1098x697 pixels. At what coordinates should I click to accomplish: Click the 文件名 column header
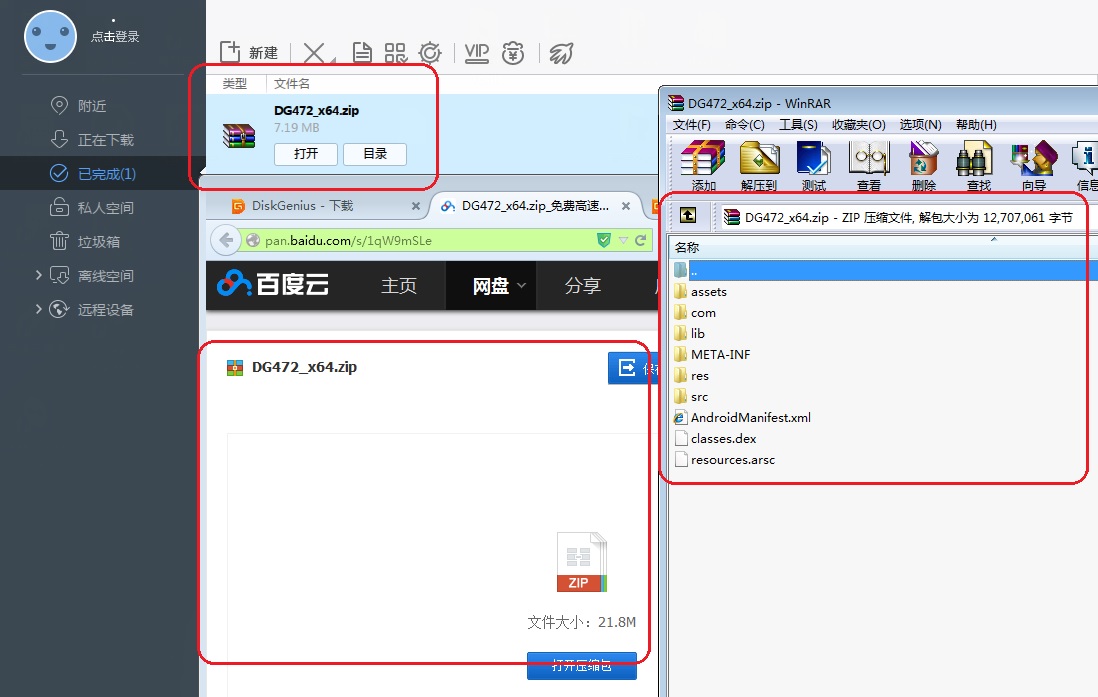(291, 84)
